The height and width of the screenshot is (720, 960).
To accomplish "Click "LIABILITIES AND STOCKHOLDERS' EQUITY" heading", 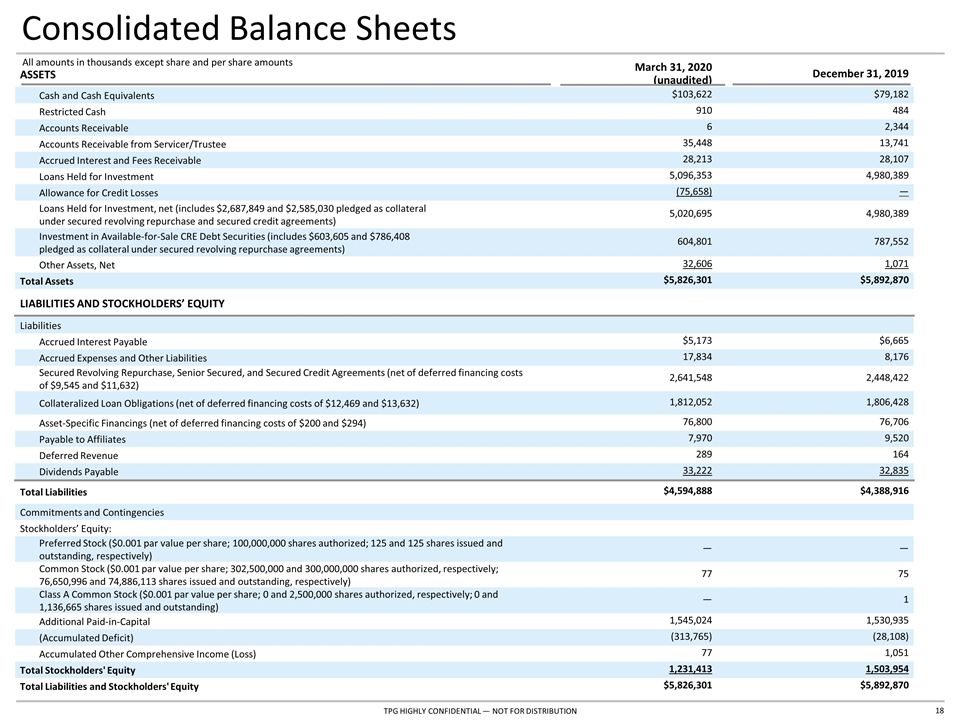I will point(122,304).
